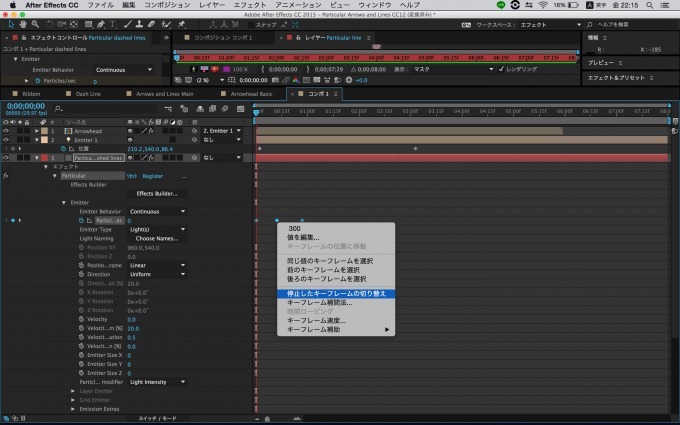
Task: Click the Direction property stopwatch icon
Action: pyautogui.click(x=83, y=274)
